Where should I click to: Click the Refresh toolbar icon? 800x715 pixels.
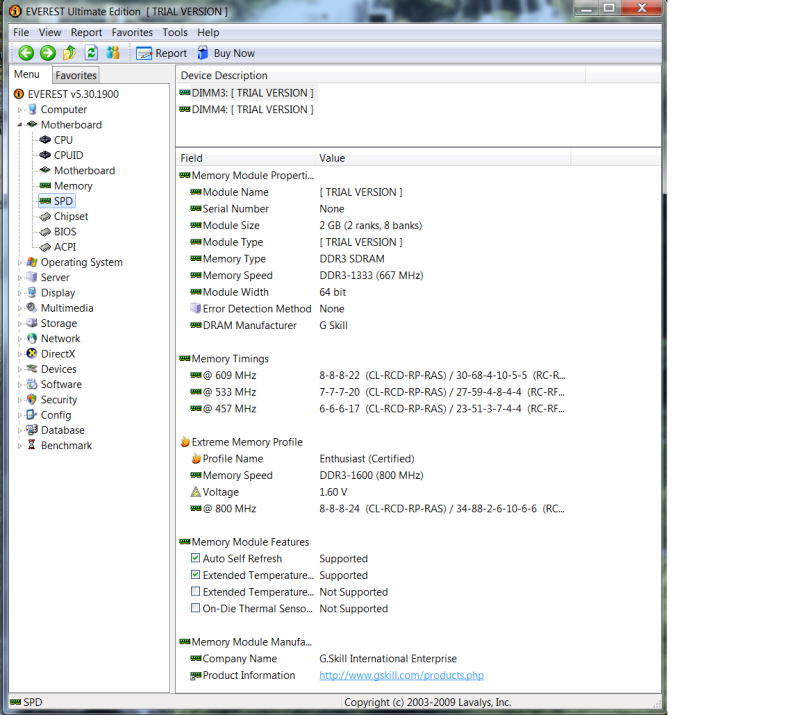coord(91,53)
